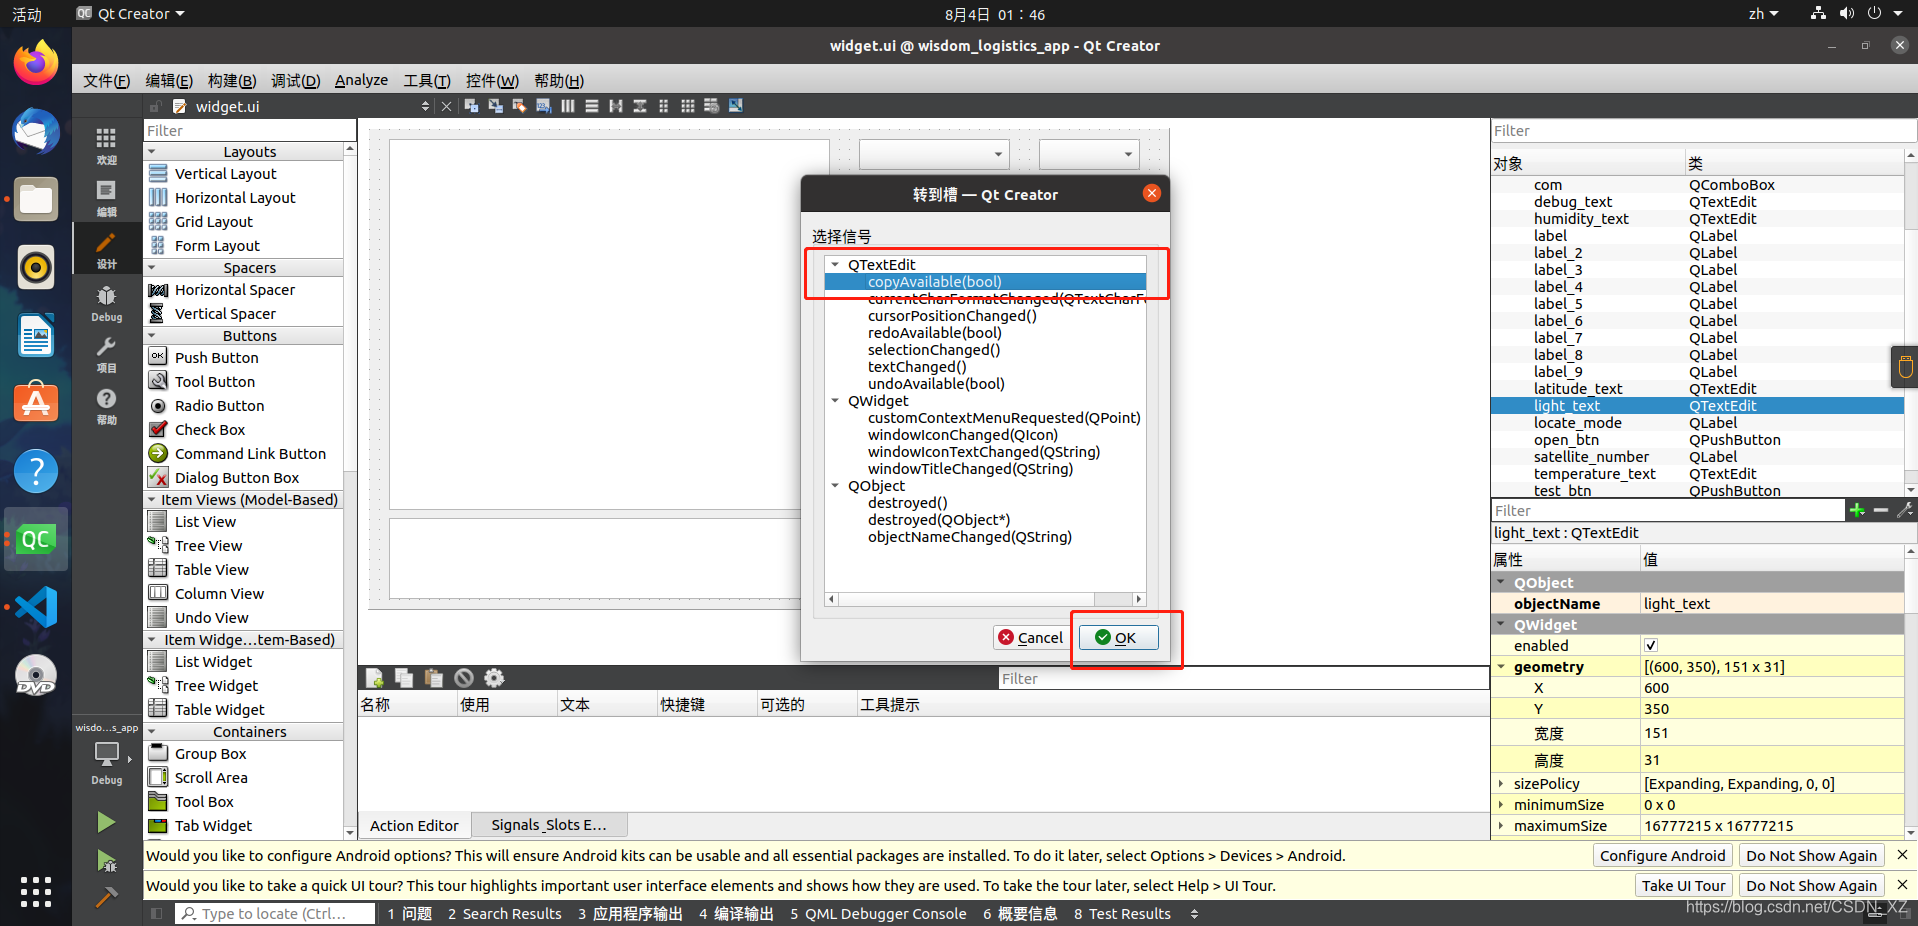Click the New Action icon in Action Editor
This screenshot has width=1918, height=926.
(x=375, y=678)
